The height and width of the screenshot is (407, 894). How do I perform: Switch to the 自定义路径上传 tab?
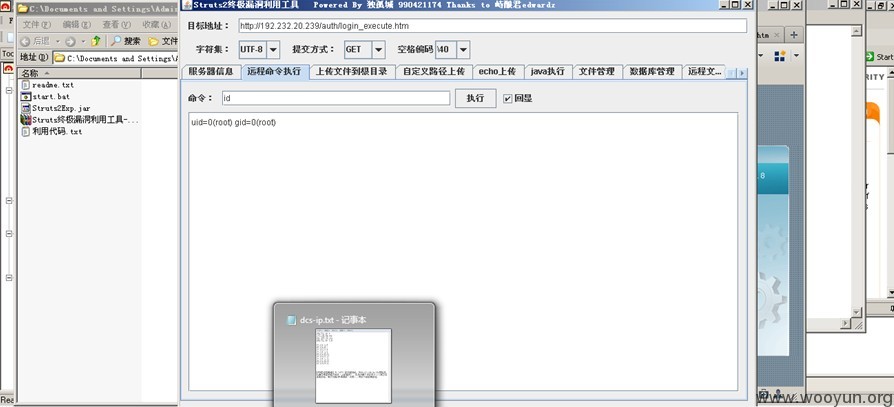433,72
